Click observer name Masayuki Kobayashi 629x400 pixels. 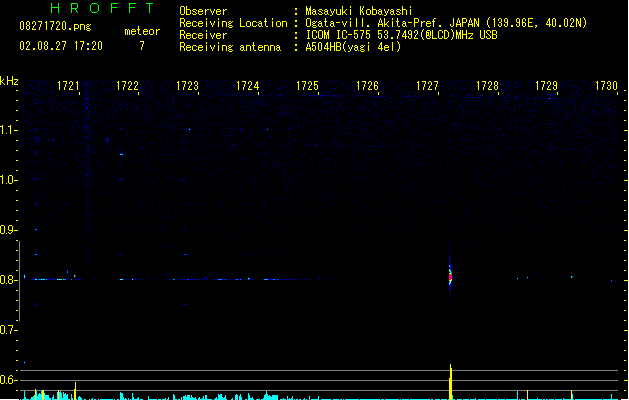pyautogui.click(x=359, y=11)
